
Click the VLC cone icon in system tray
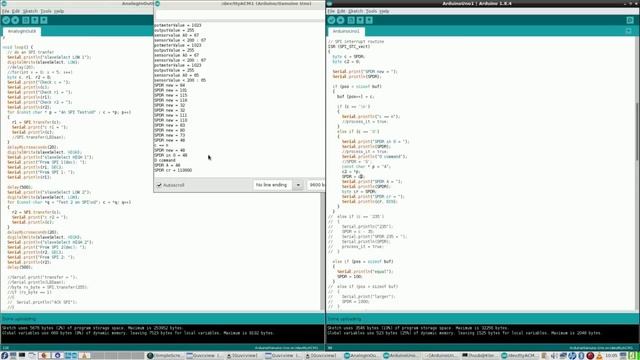tap(599, 356)
